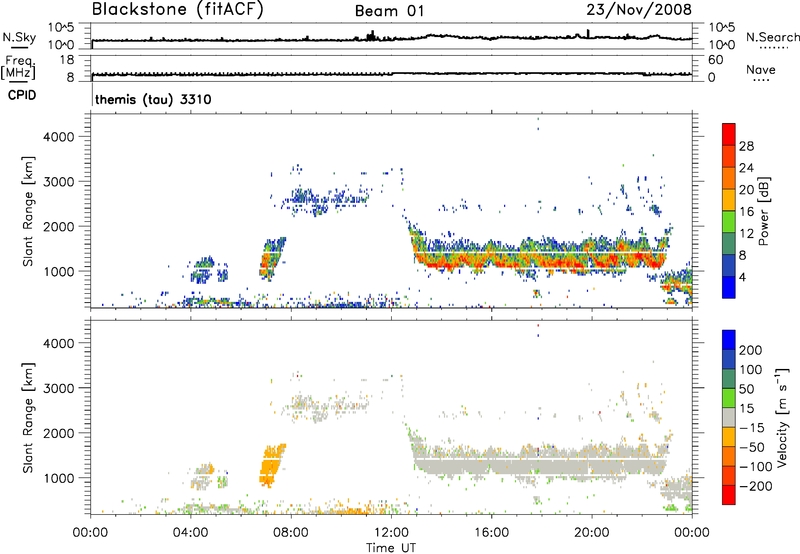Click the '60' tick right of frequency panel
The image size is (800, 554).
(715, 60)
